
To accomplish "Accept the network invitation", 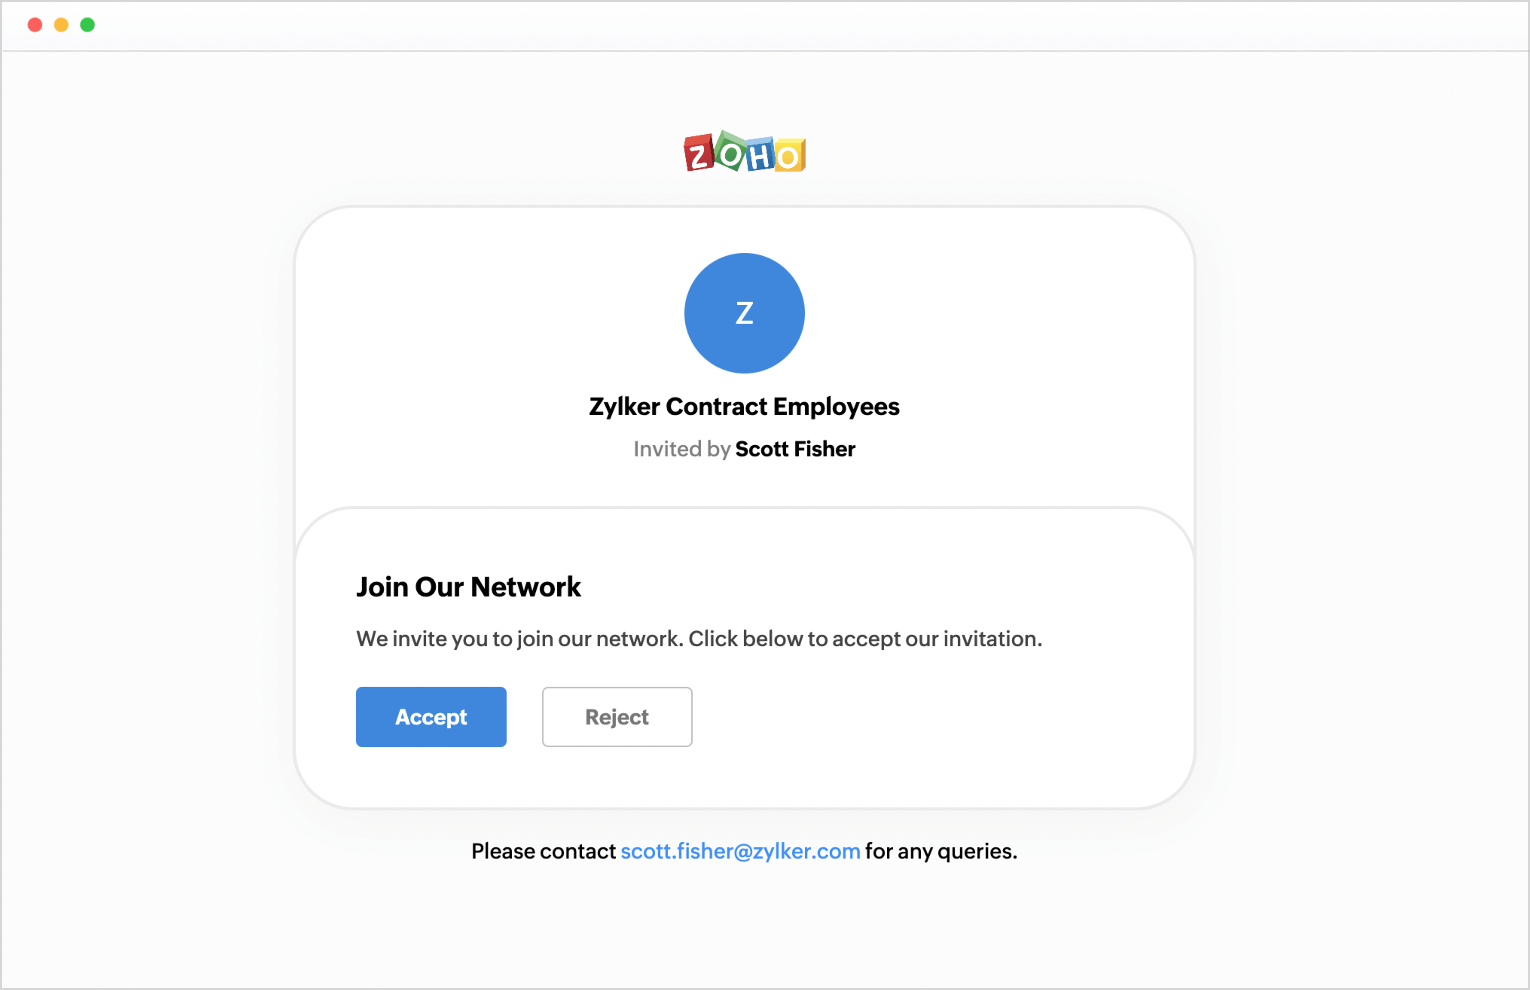I will [431, 717].
